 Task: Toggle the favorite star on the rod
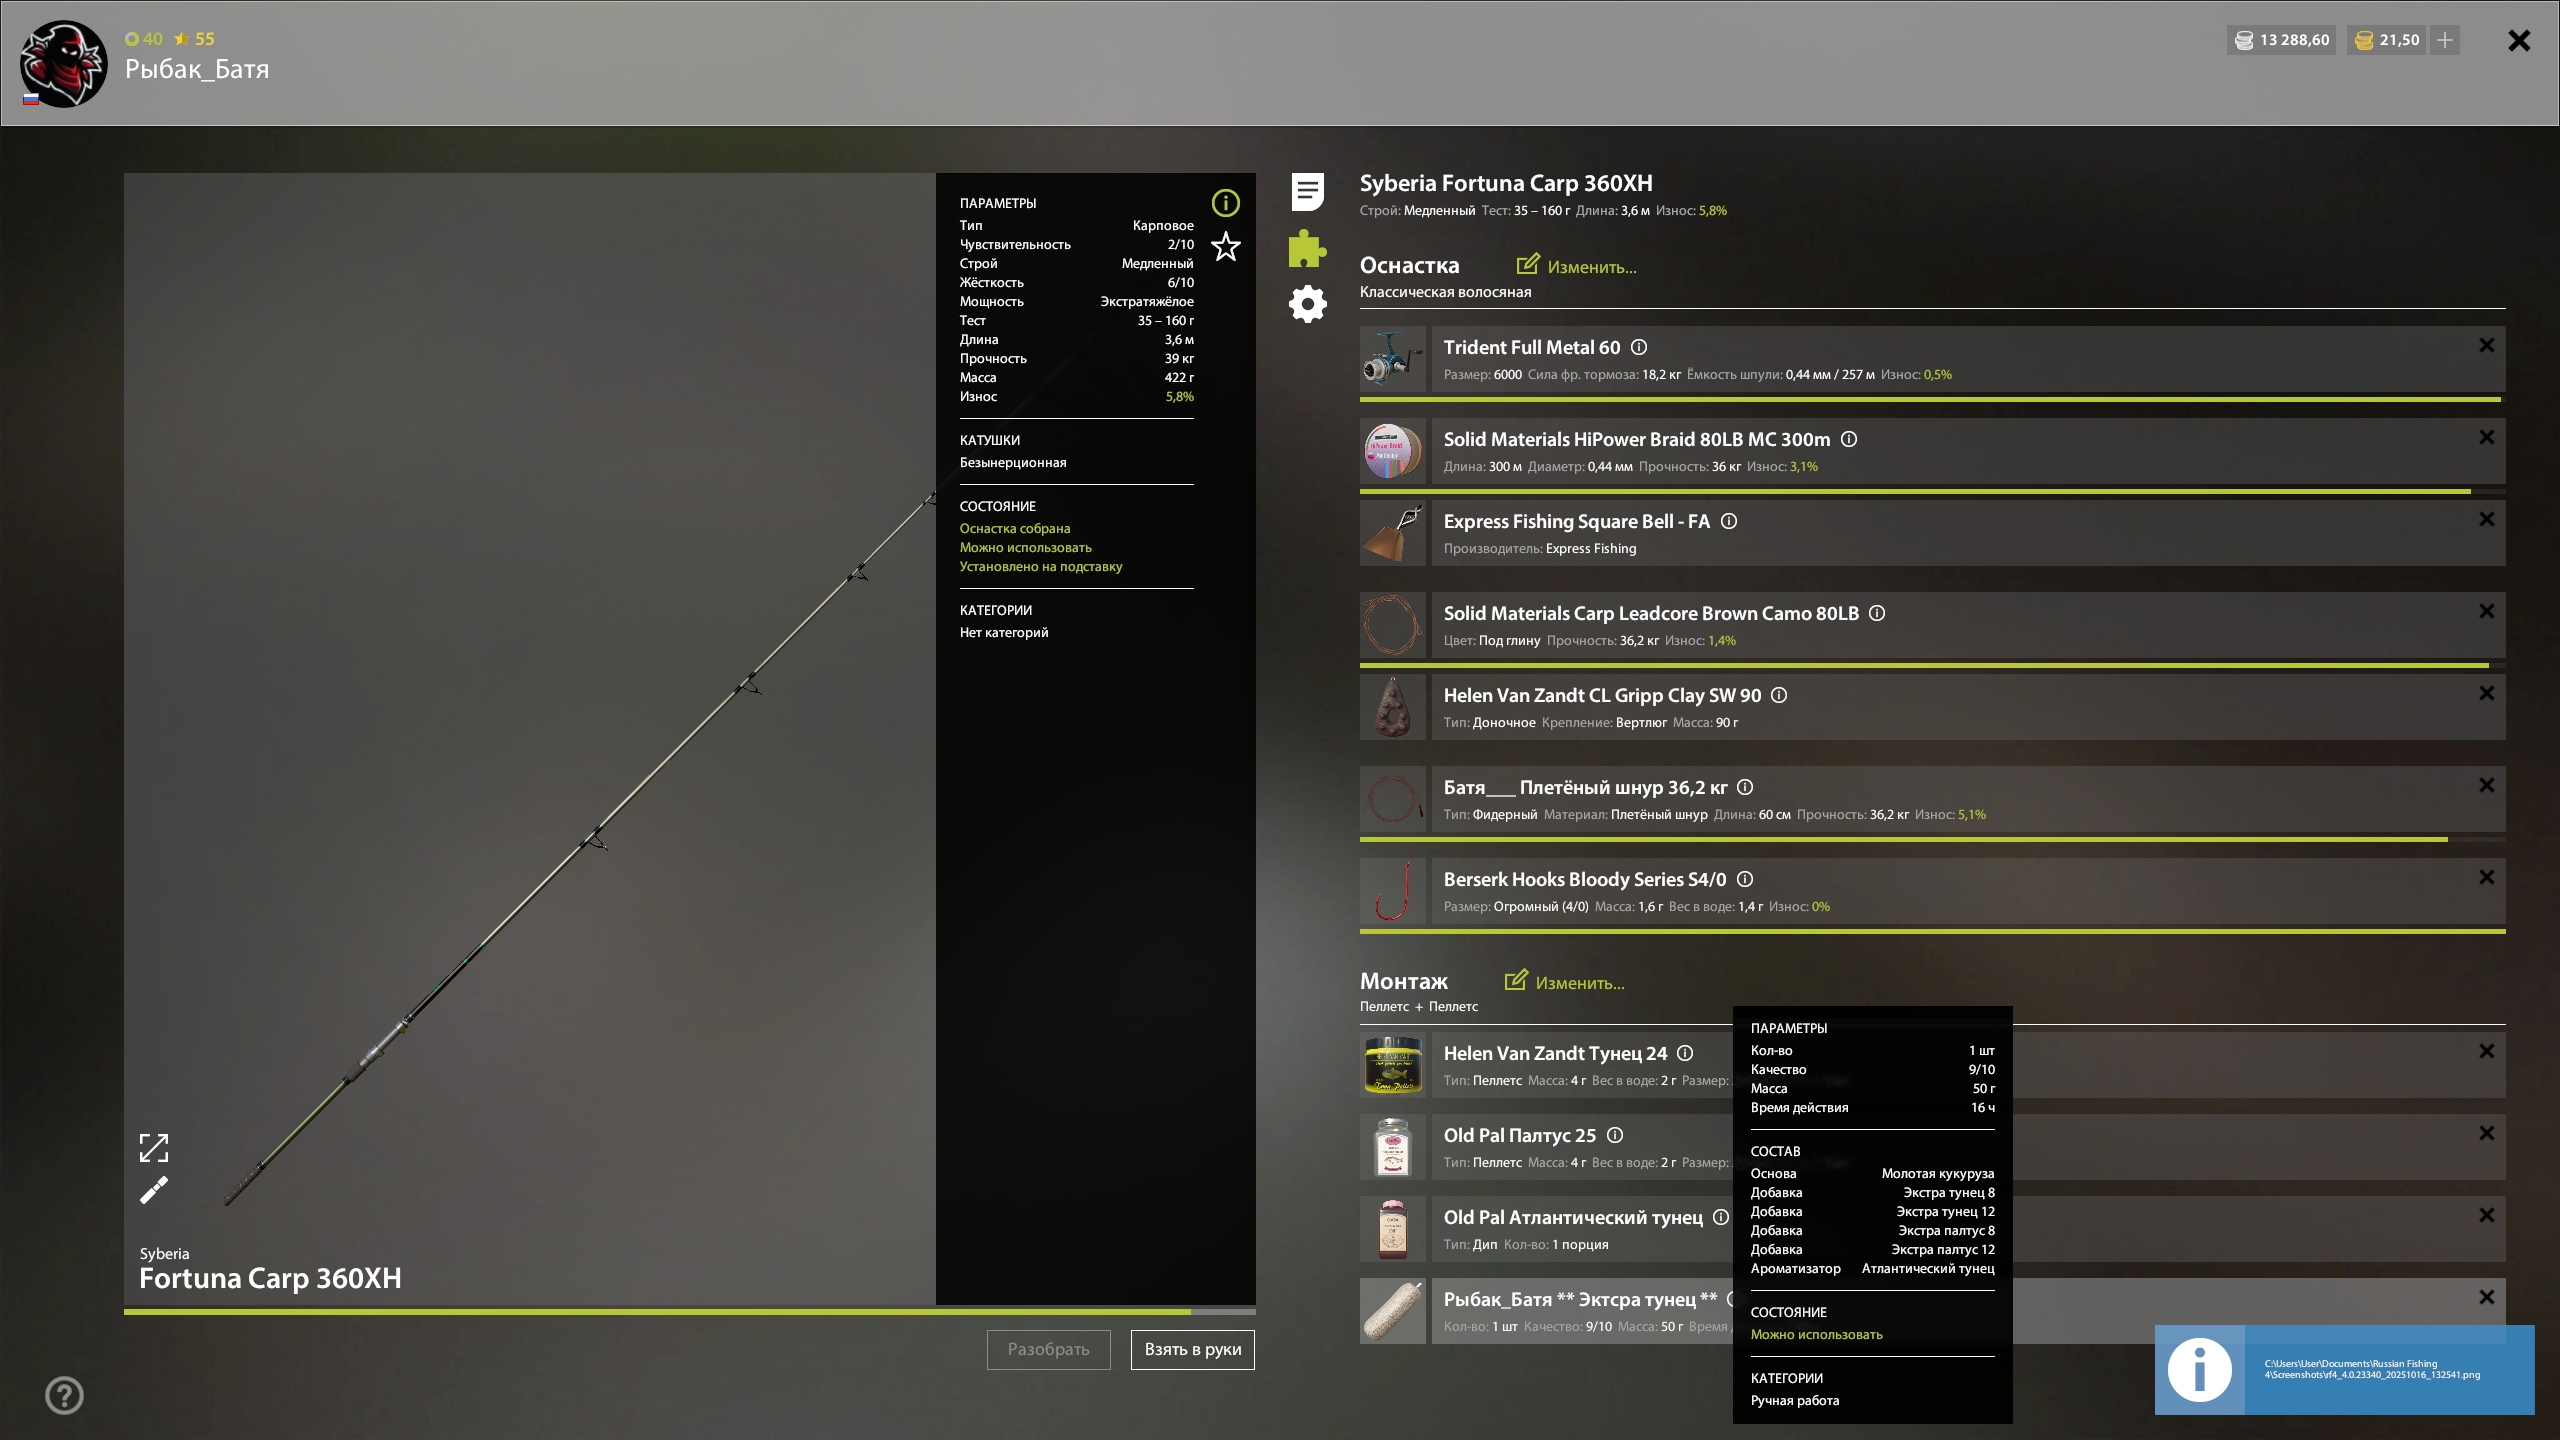coord(1225,246)
